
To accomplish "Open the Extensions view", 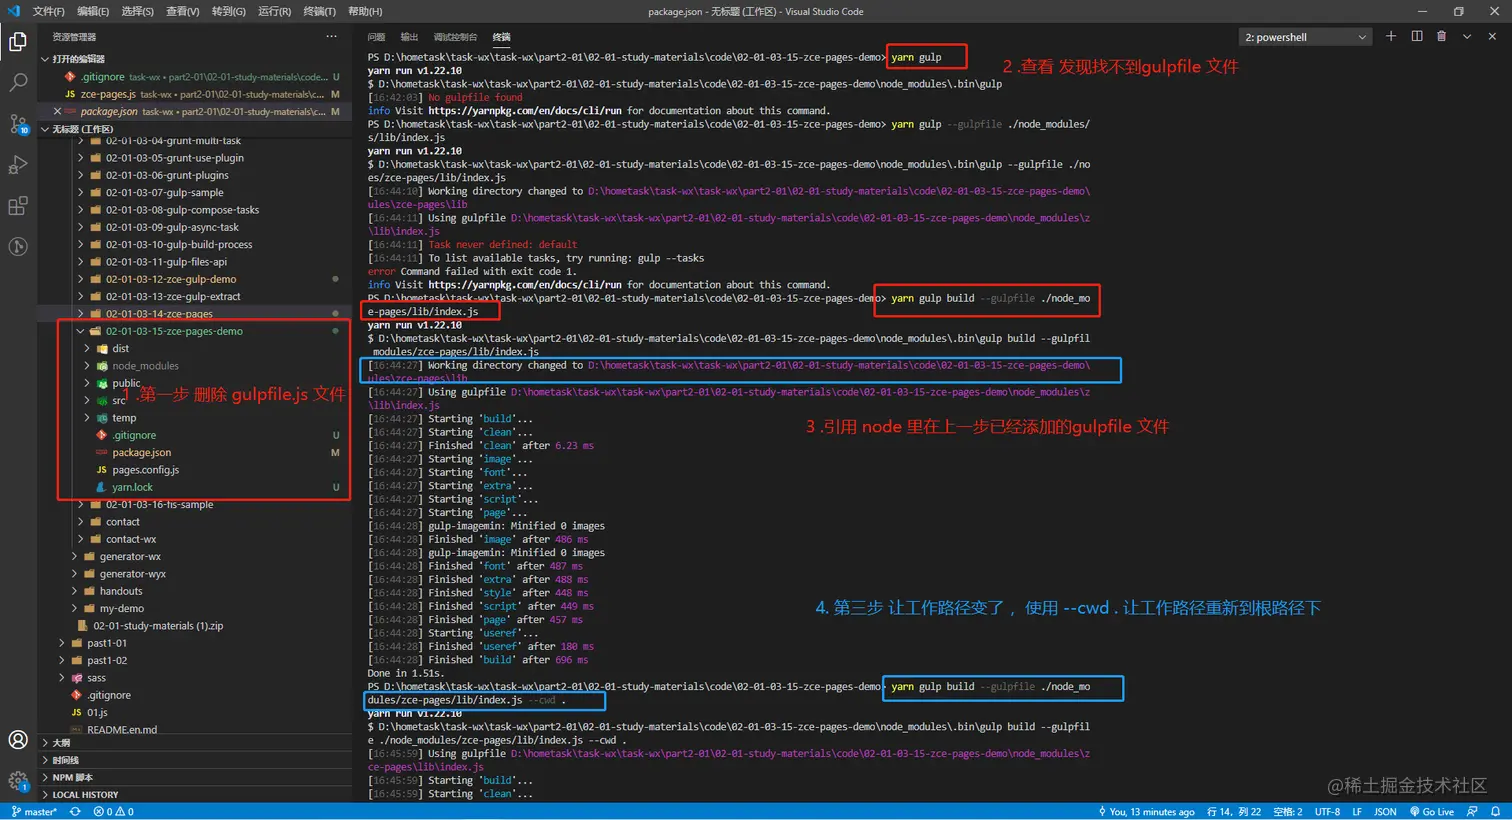I will (x=18, y=206).
